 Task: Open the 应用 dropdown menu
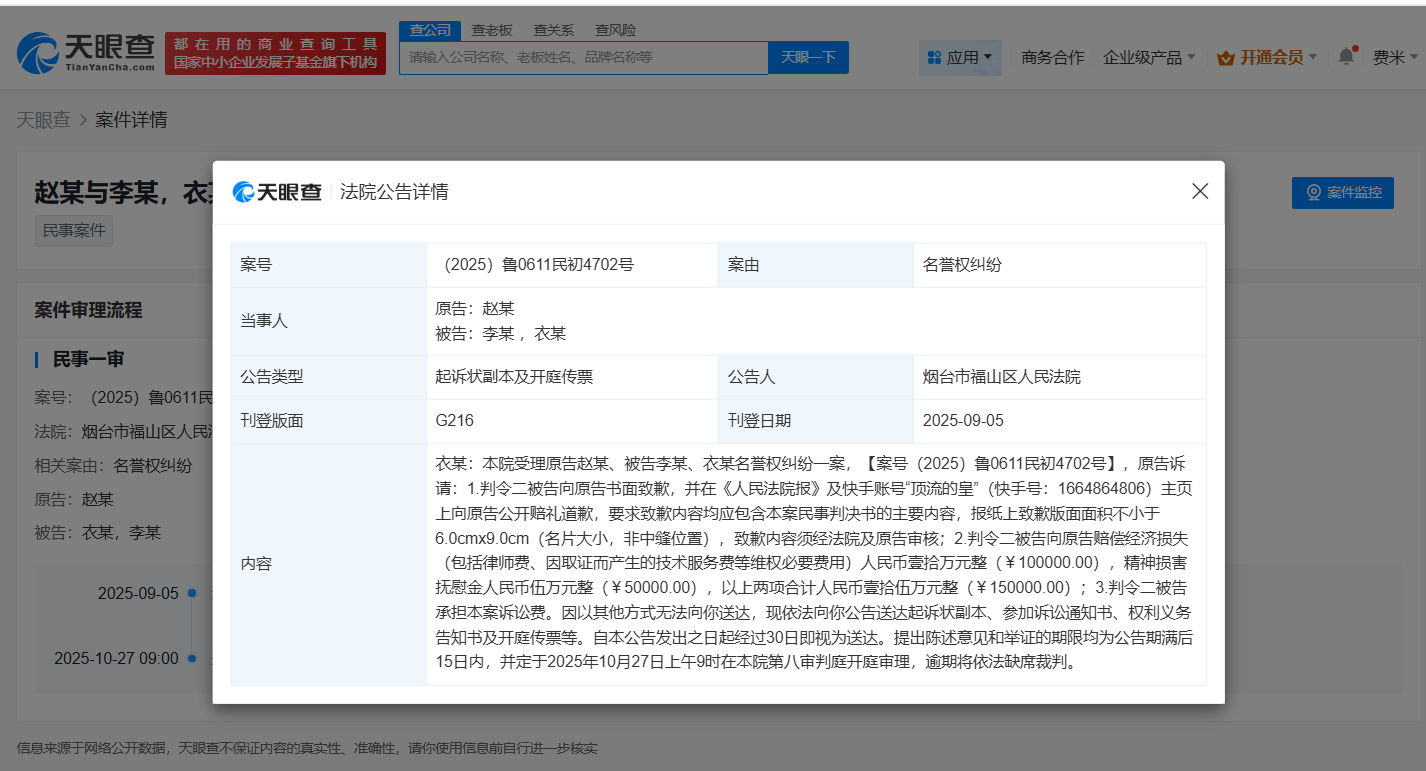coord(961,58)
